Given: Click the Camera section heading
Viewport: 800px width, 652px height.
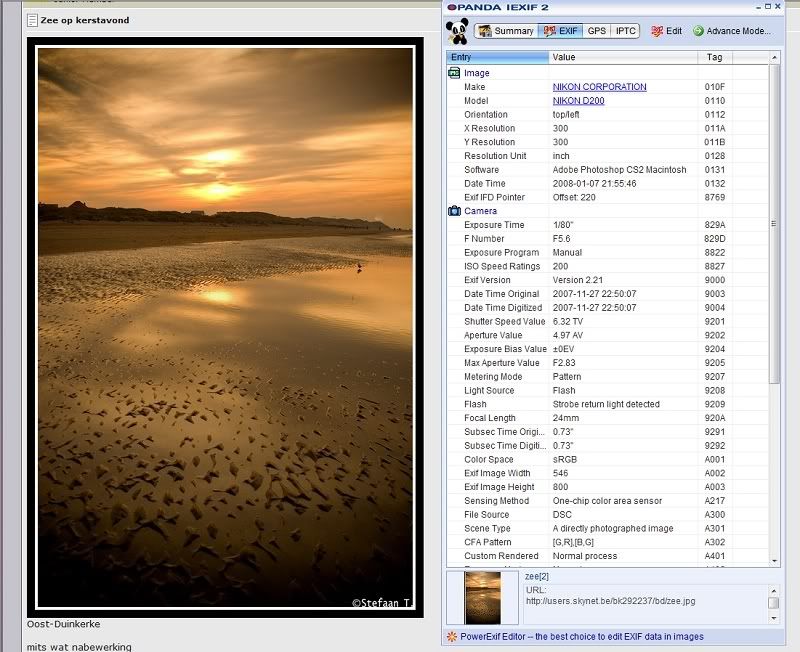Looking at the screenshot, I should pyautogui.click(x=480, y=211).
